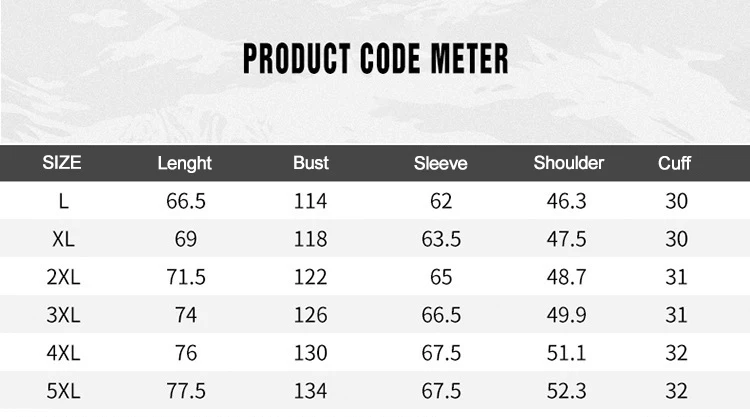Click the Bust column header

click(x=311, y=163)
